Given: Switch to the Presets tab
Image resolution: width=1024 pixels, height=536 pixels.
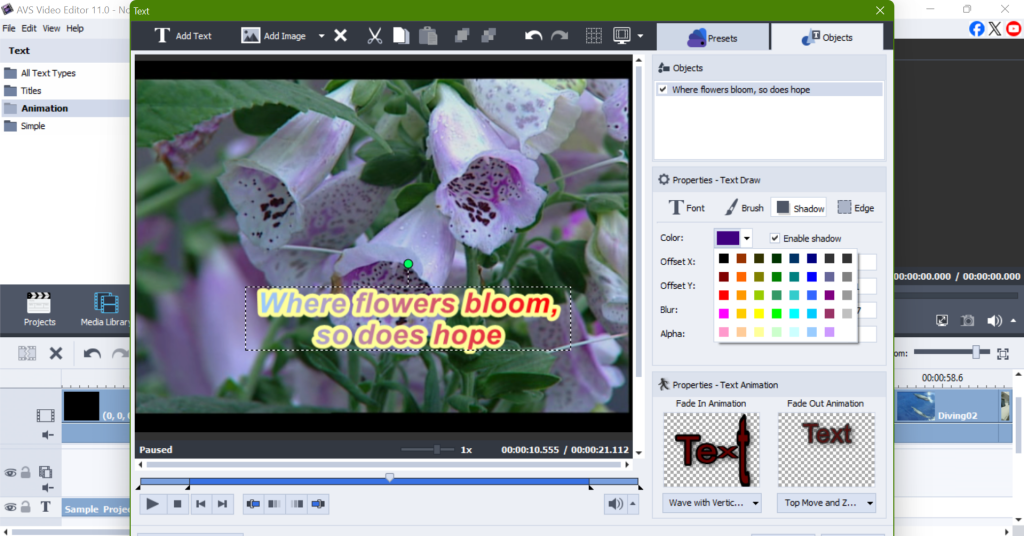Looking at the screenshot, I should (712, 38).
